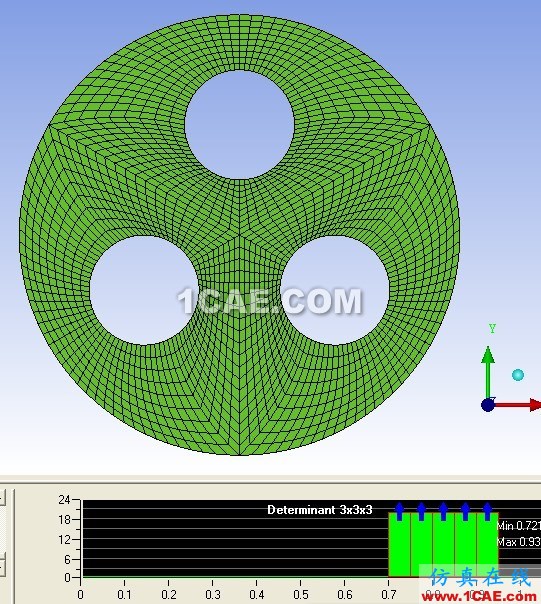Click the last blue overflow arrow on the histogram
This screenshot has width=541, height=604.
pos(487,512)
